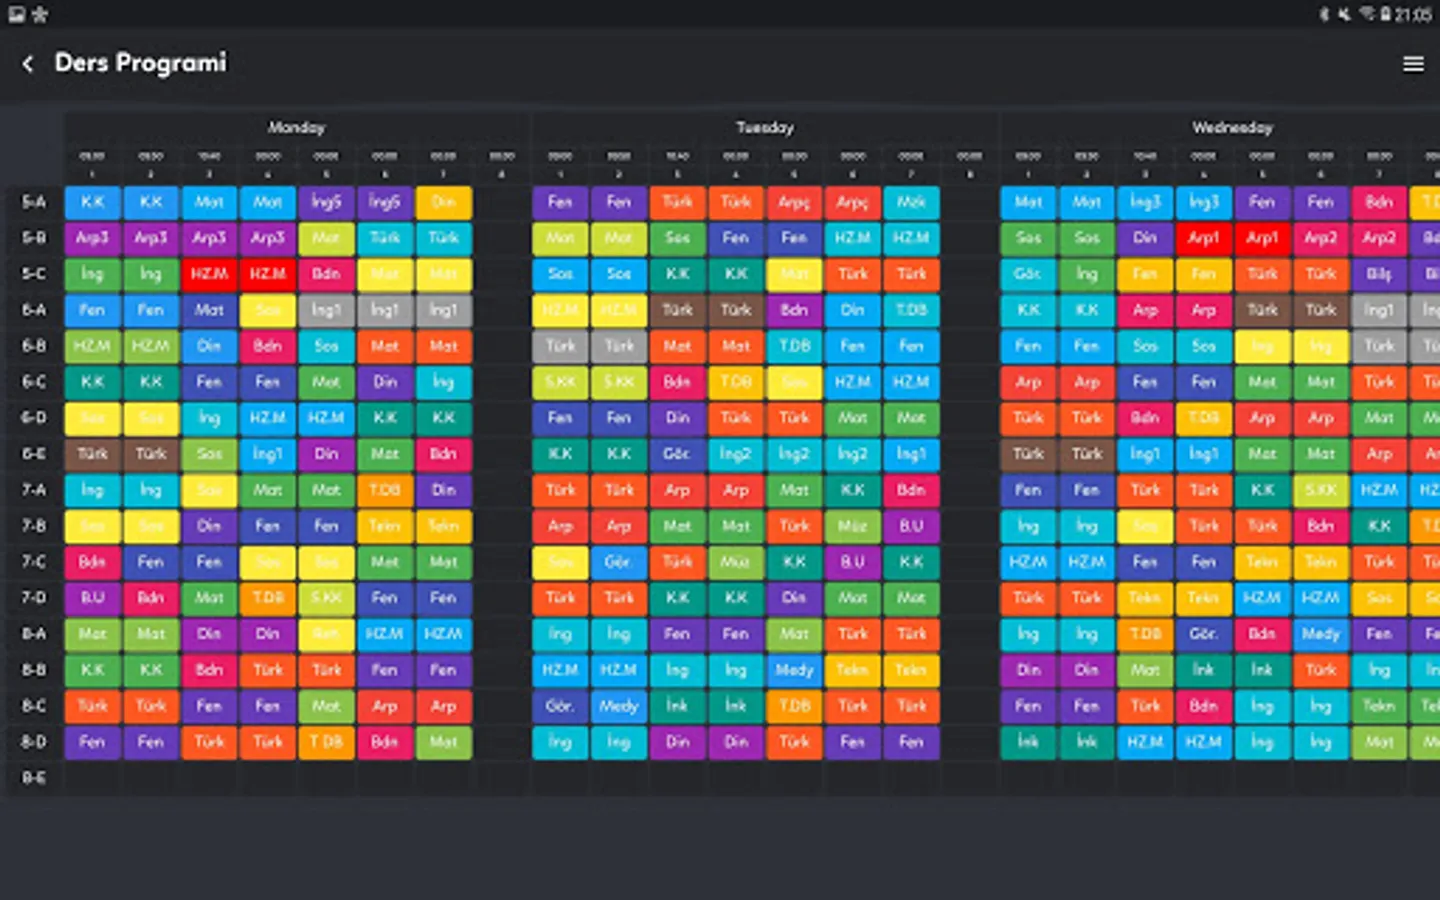The image size is (1440, 900).
Task: Open the Müz lesson in 7-B Tuesday
Action: (x=853, y=526)
